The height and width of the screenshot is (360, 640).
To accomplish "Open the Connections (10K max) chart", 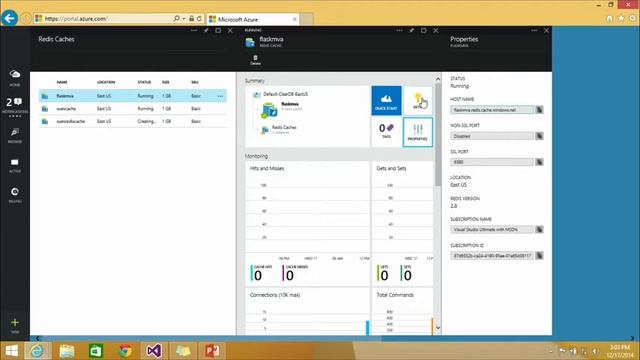I will pos(307,311).
